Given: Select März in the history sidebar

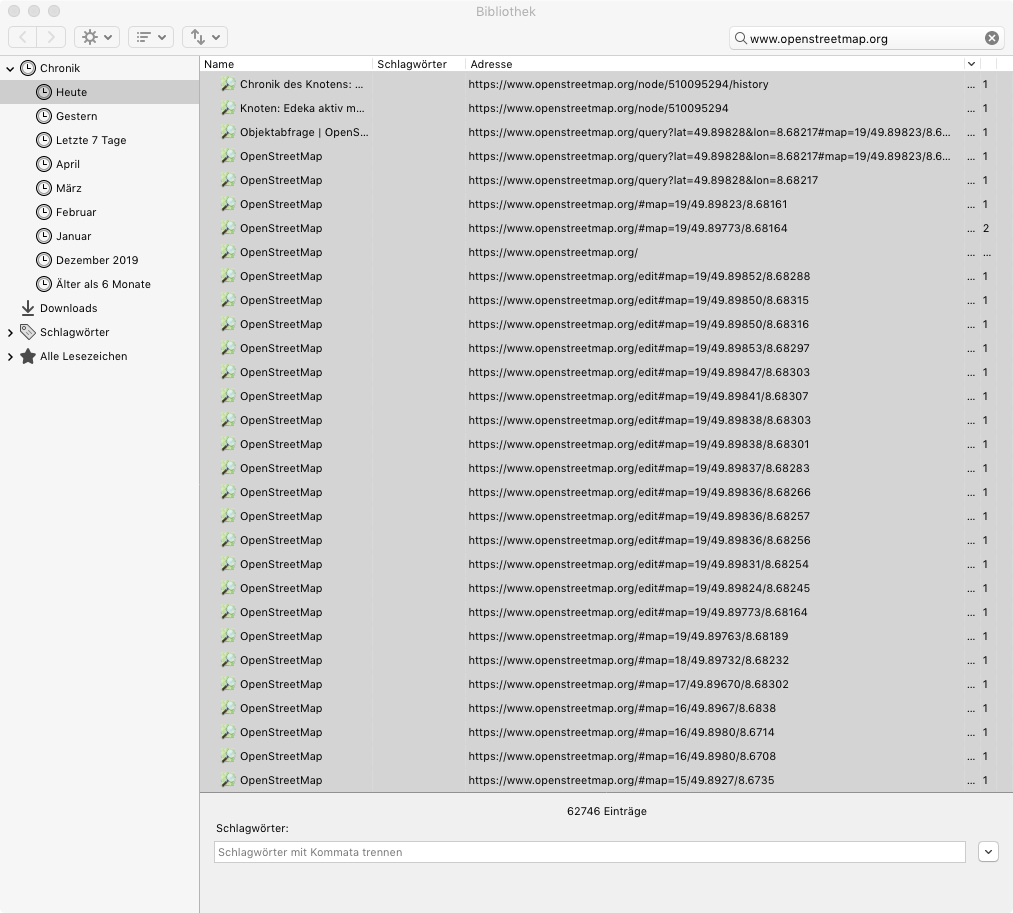Looking at the screenshot, I should (99, 188).
